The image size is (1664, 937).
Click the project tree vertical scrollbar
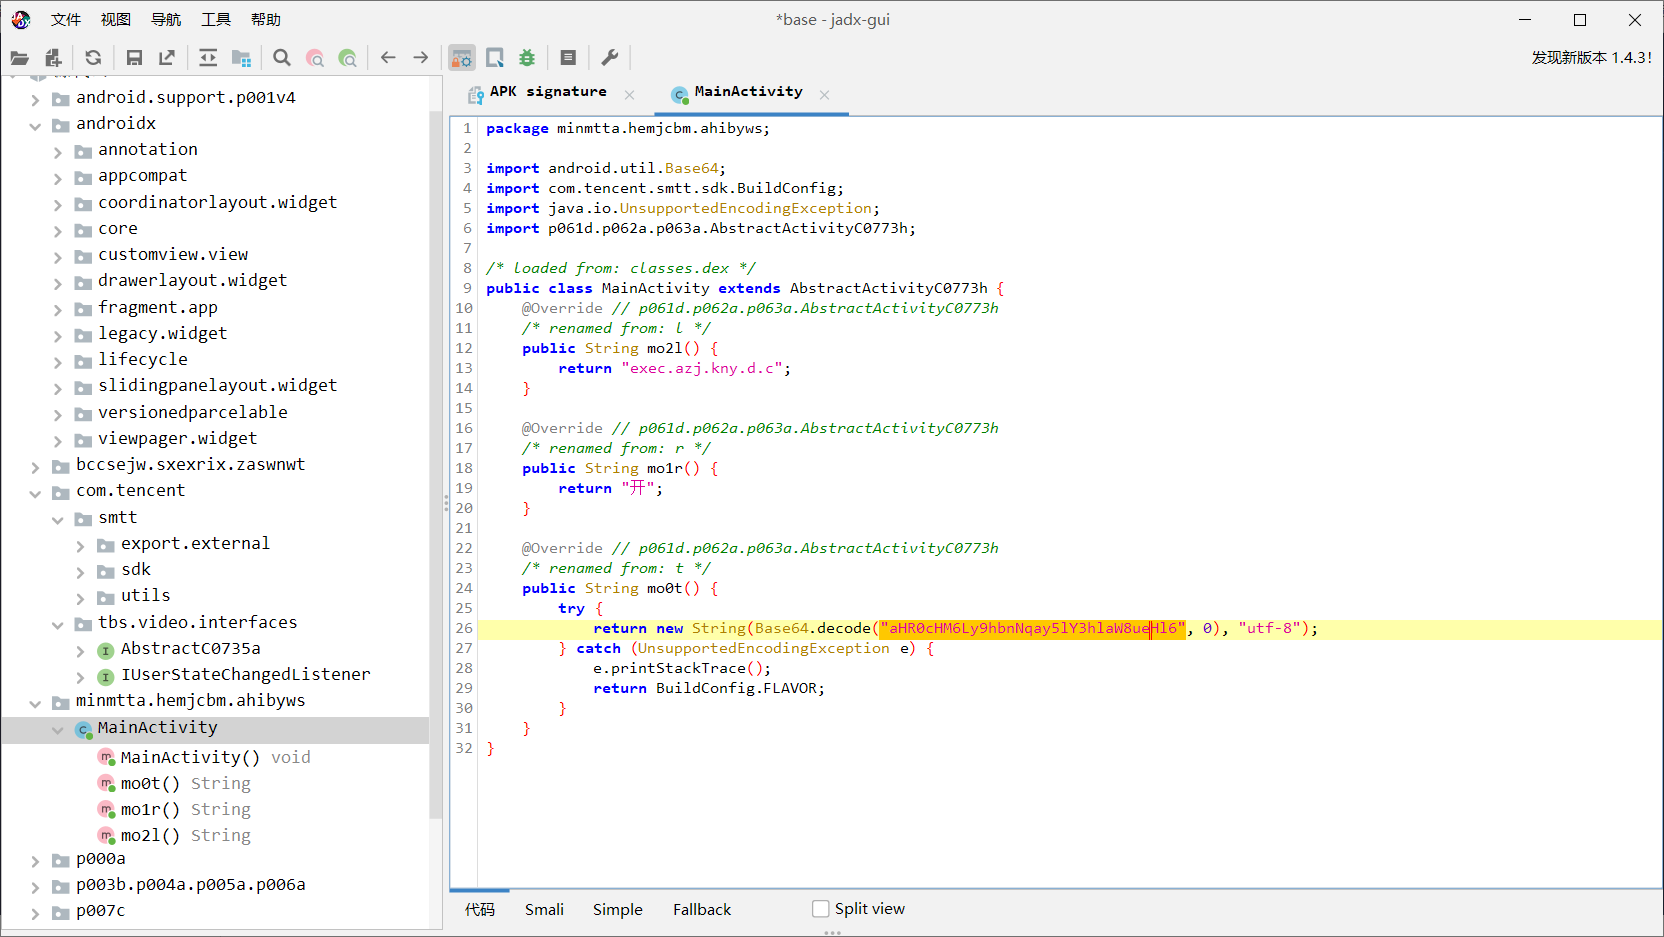click(435, 460)
